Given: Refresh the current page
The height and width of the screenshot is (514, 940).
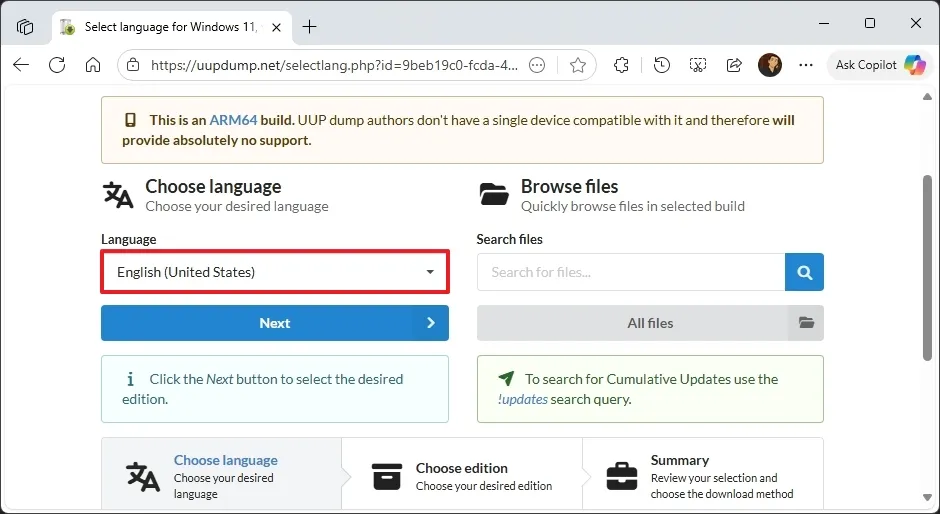Looking at the screenshot, I should 57,65.
